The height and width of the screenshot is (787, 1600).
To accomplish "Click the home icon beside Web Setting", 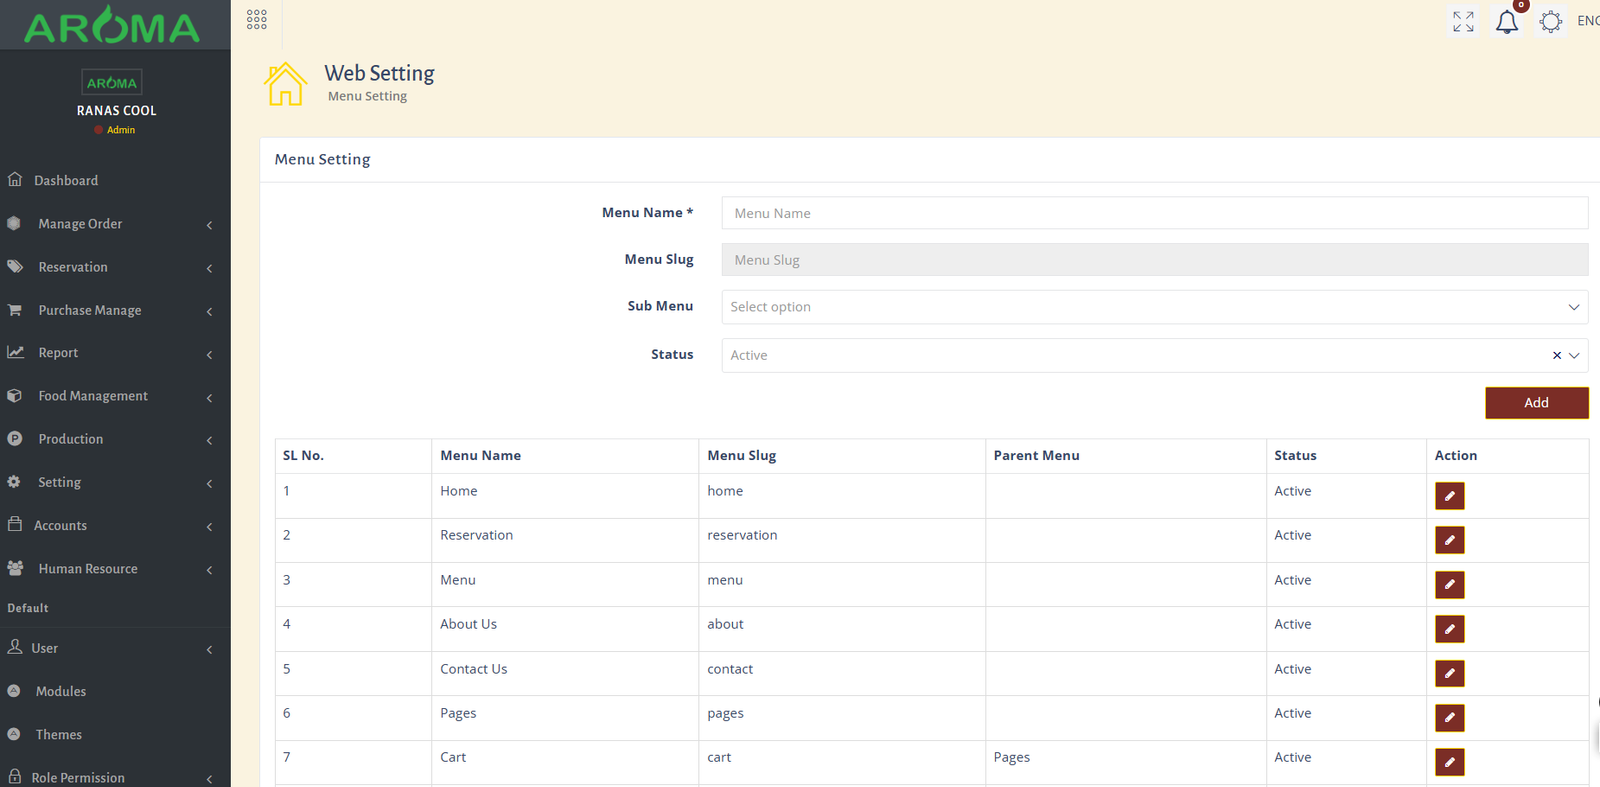I will (285, 84).
